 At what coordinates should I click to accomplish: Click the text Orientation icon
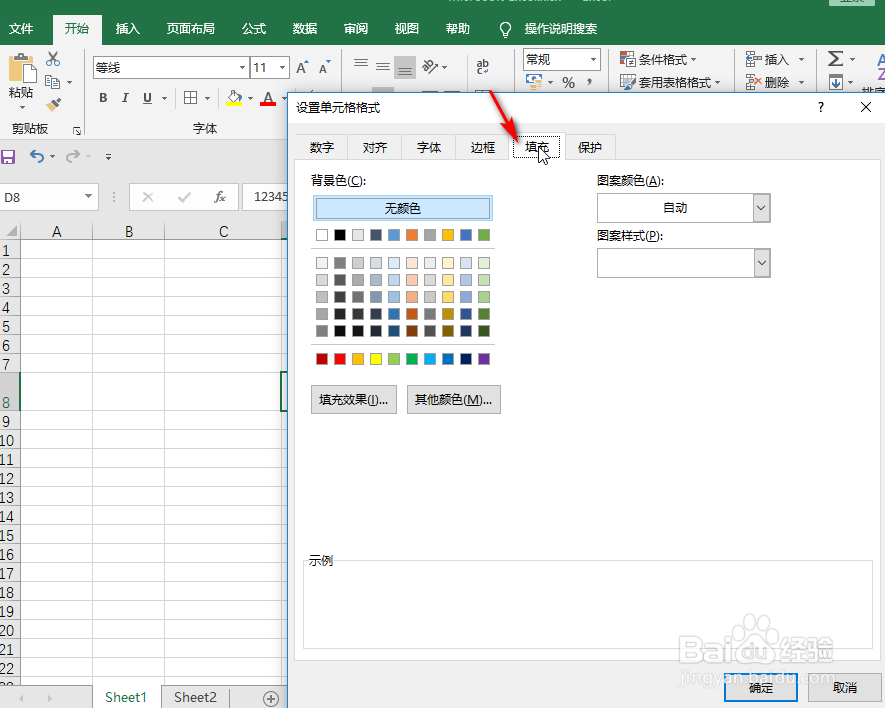[x=430, y=67]
